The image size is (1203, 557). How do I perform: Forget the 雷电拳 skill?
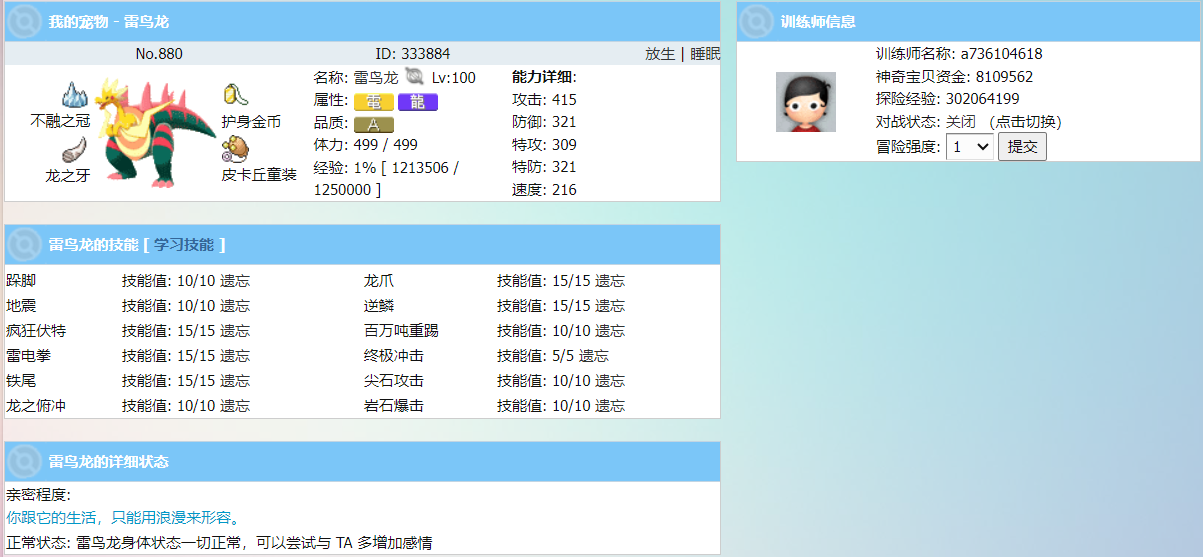tap(235, 356)
